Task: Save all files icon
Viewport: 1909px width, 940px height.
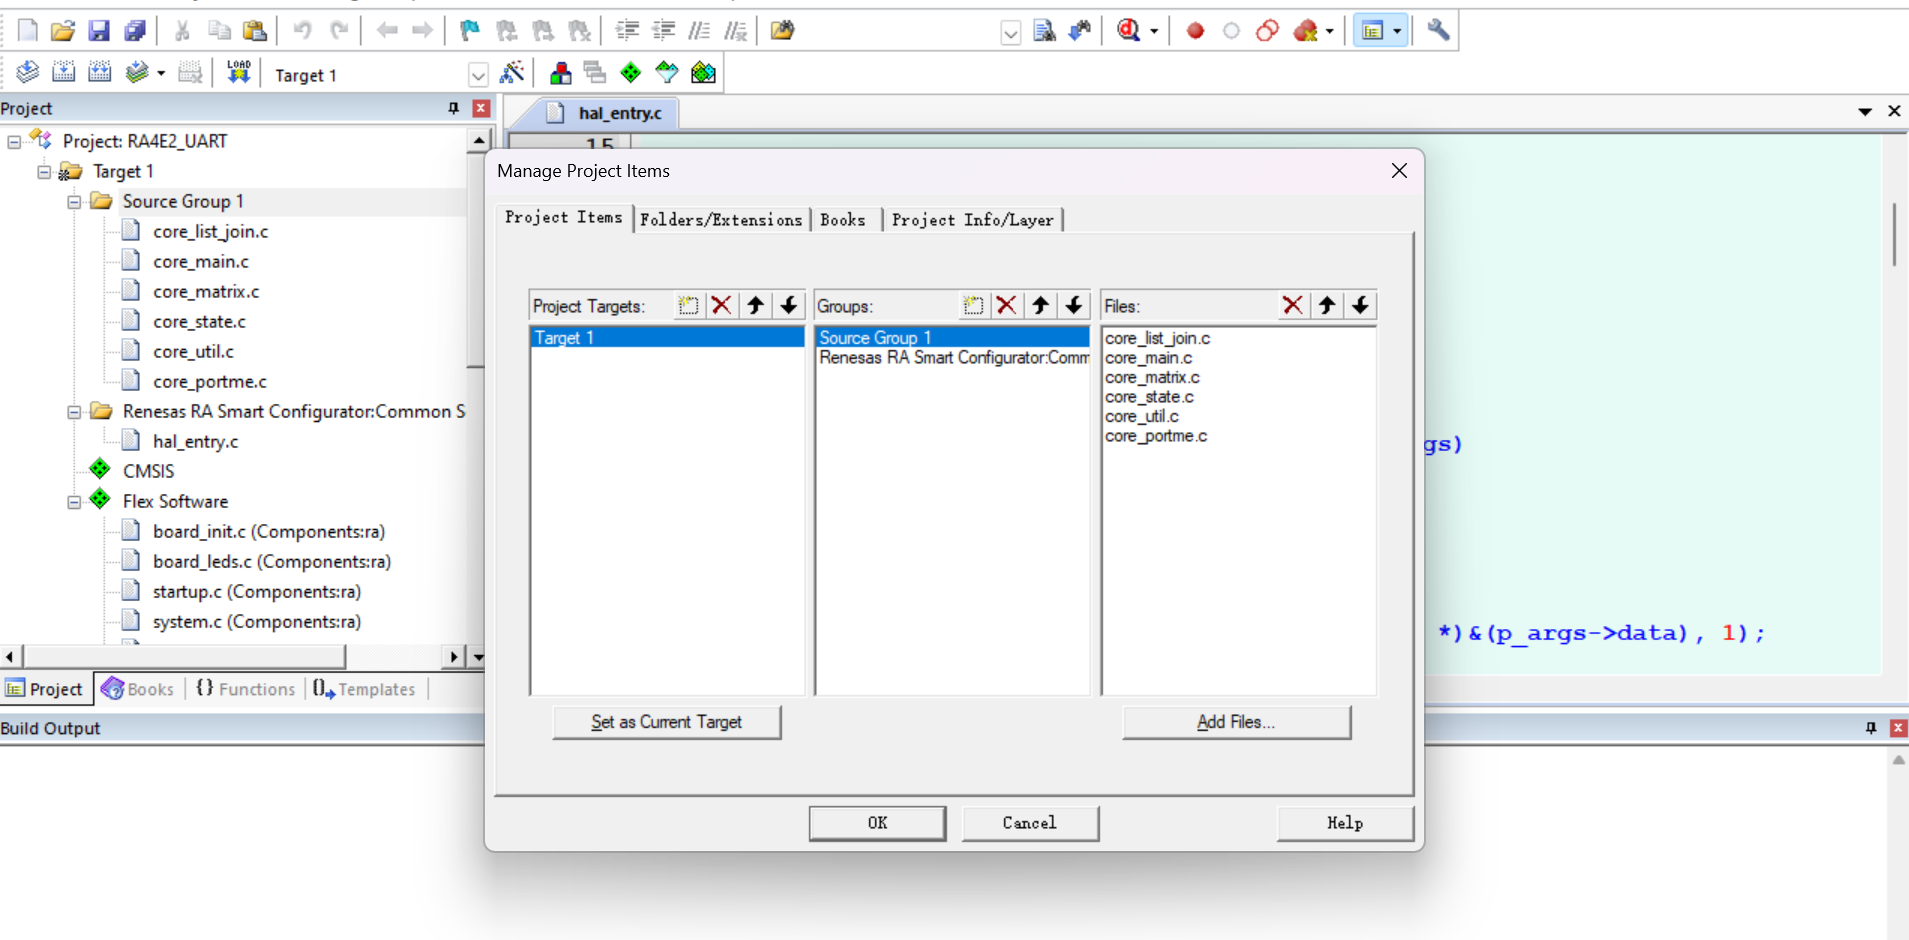Action: (135, 30)
